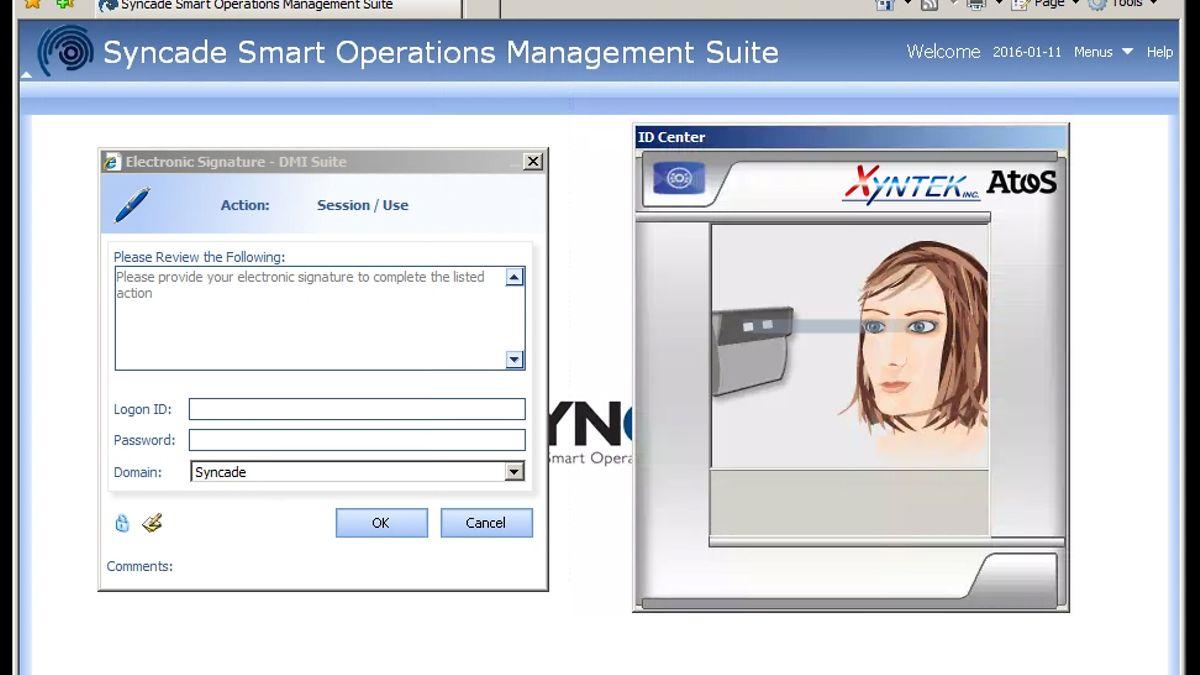Click the eraser clear-fields icon beside the padlock
Screen dimensions: 1200x675
click(x=152, y=522)
